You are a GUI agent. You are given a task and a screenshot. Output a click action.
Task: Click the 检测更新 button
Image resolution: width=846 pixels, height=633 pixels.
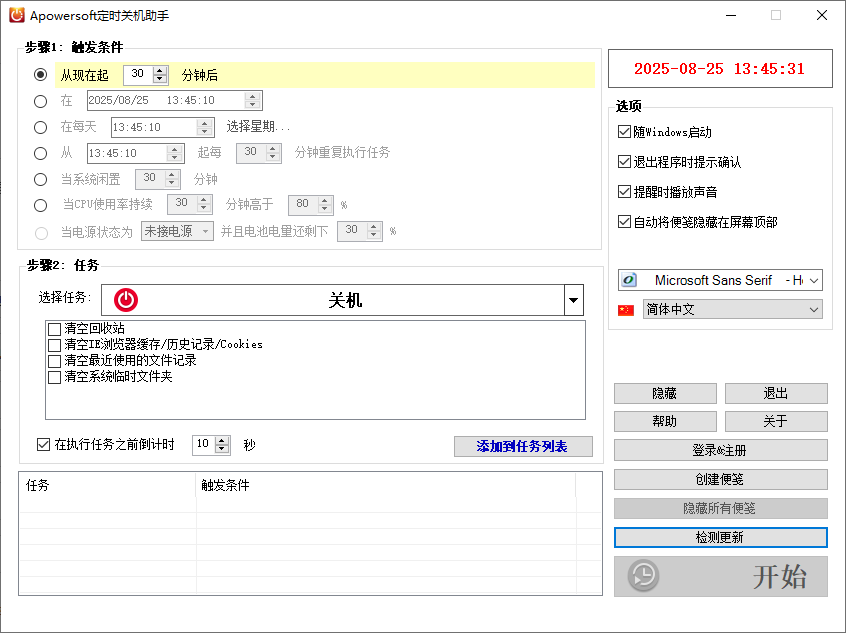(720, 537)
